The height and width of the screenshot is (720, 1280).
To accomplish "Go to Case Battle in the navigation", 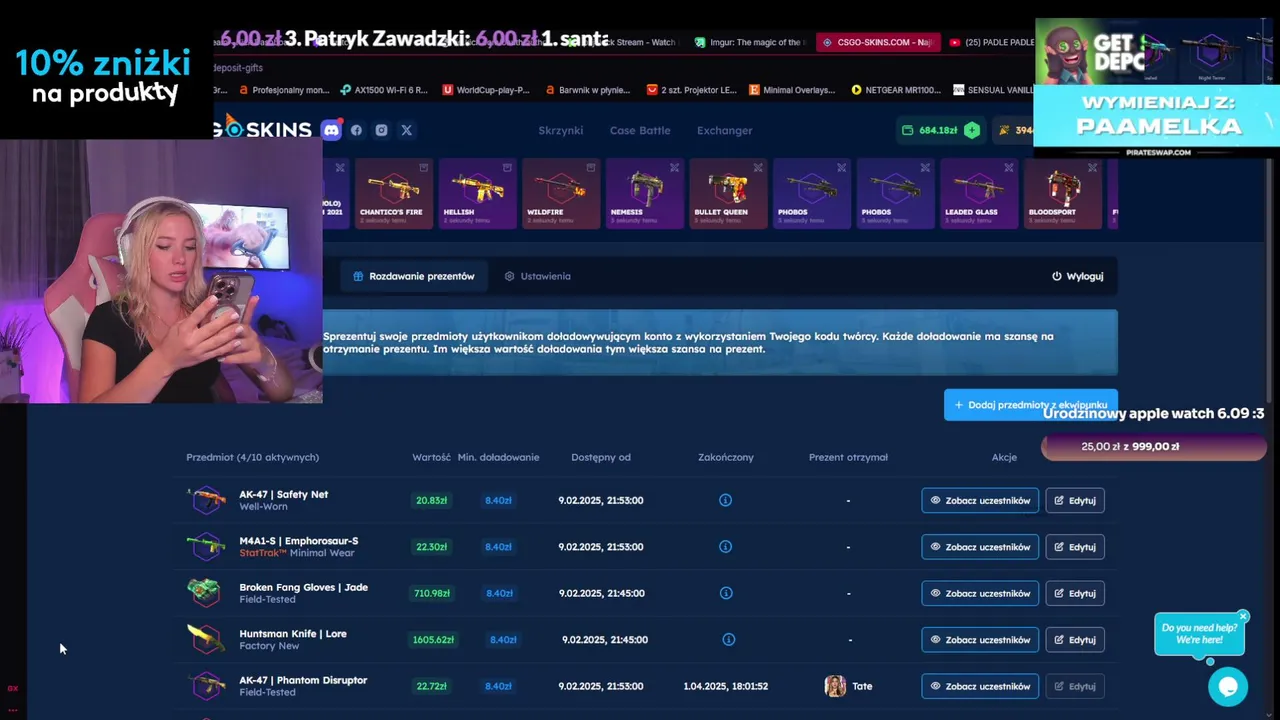I will (640, 130).
